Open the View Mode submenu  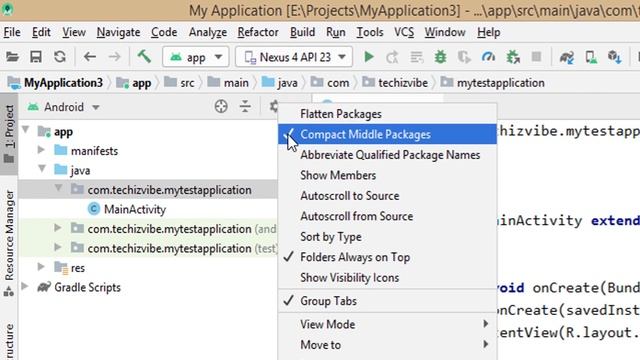click(387, 324)
